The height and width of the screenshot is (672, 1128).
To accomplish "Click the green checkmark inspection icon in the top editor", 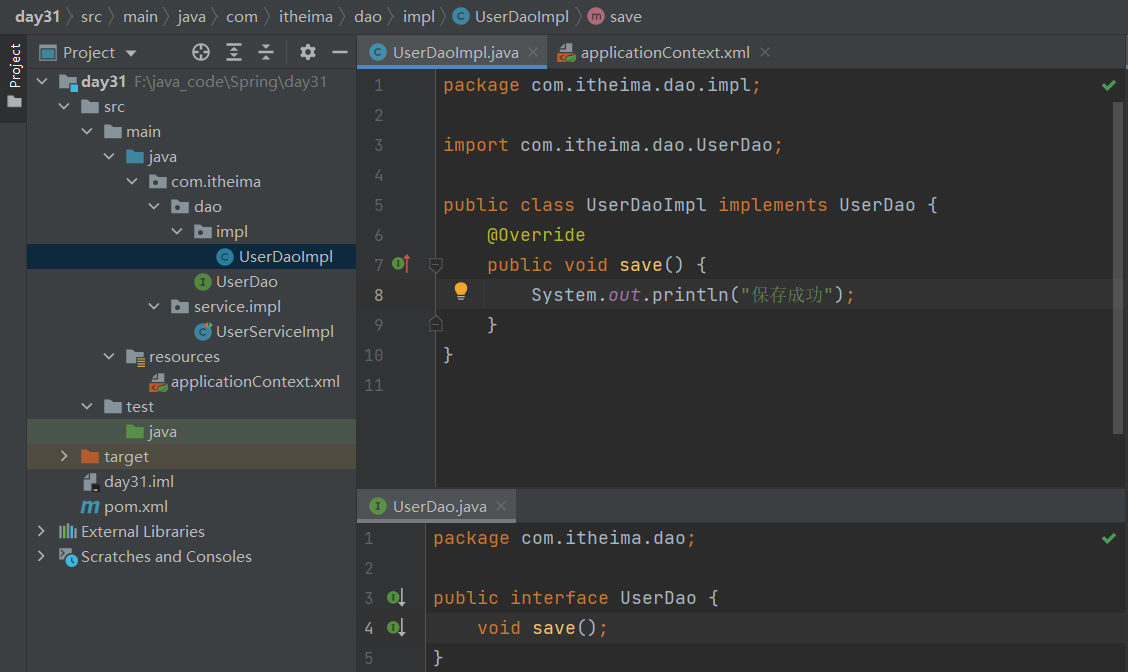I will click(1108, 86).
